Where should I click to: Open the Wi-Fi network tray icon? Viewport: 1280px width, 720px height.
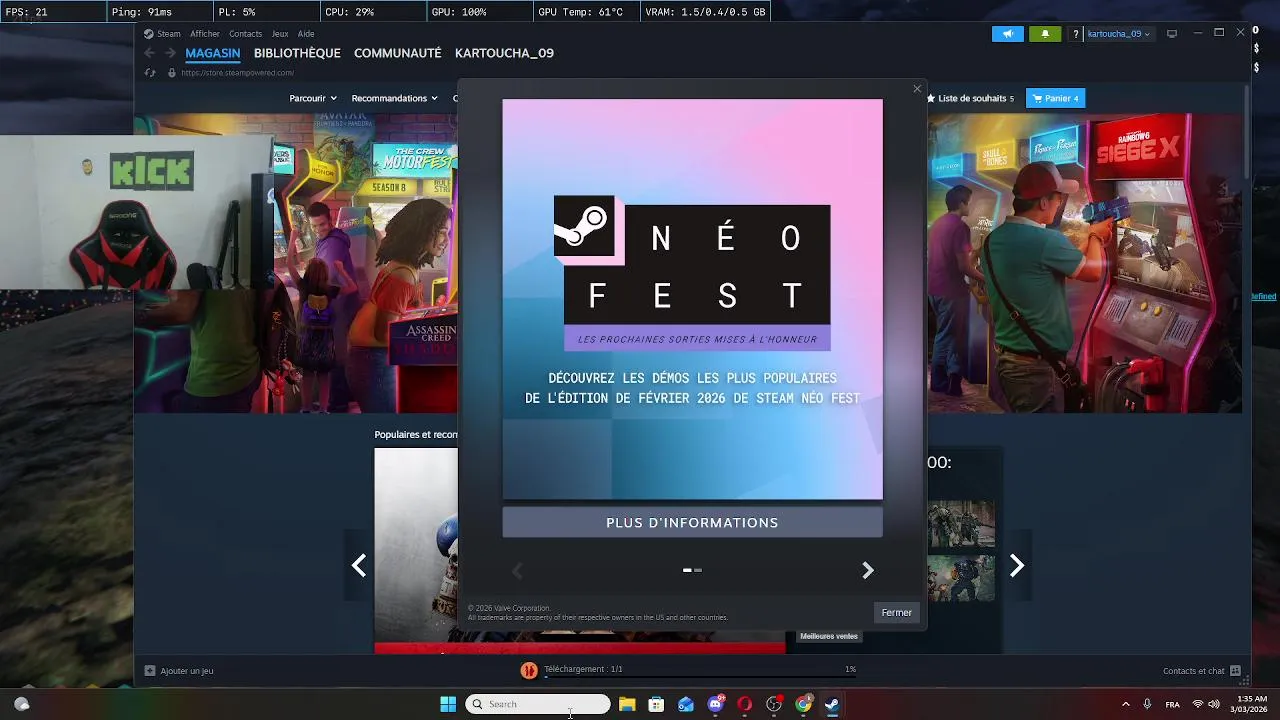(1198, 704)
